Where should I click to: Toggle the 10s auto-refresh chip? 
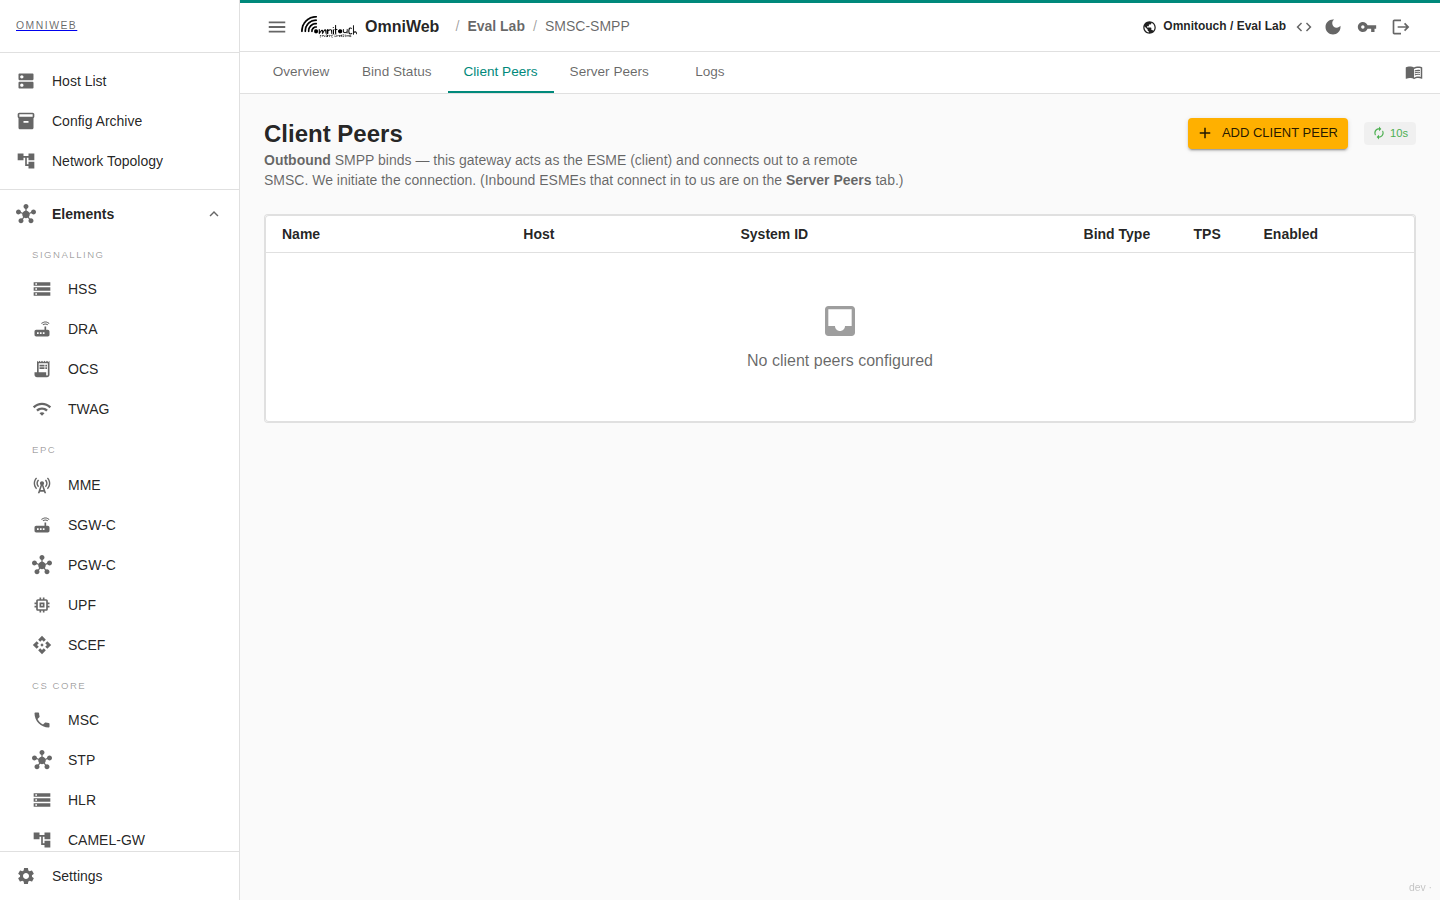tap(1390, 133)
